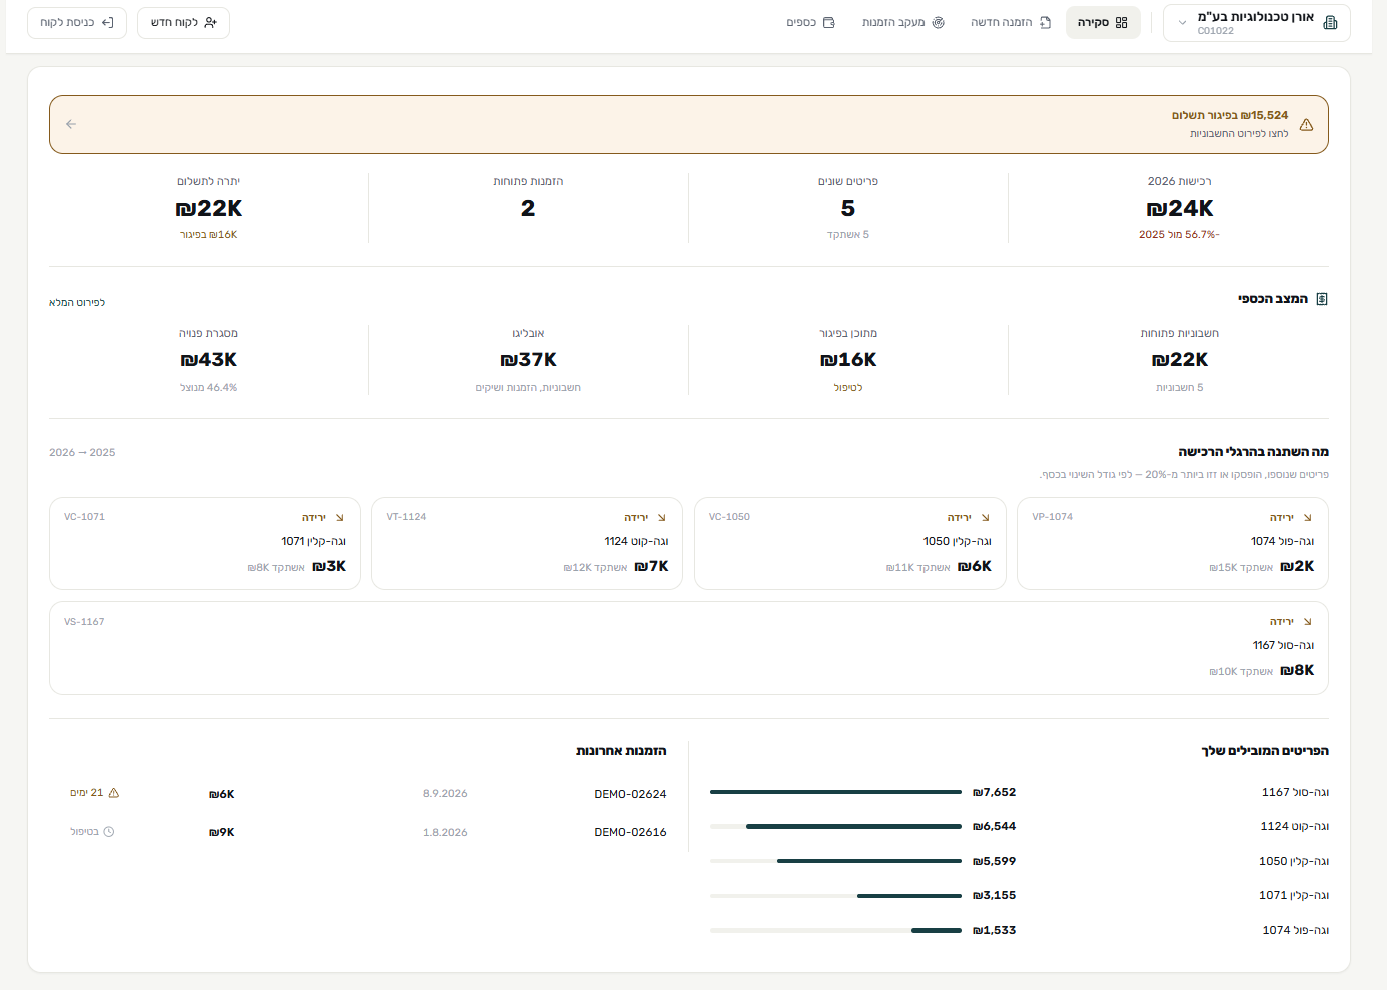Click the ₪3,155 amount in top items
Screen dimensions: 1387x990
coord(994,895)
